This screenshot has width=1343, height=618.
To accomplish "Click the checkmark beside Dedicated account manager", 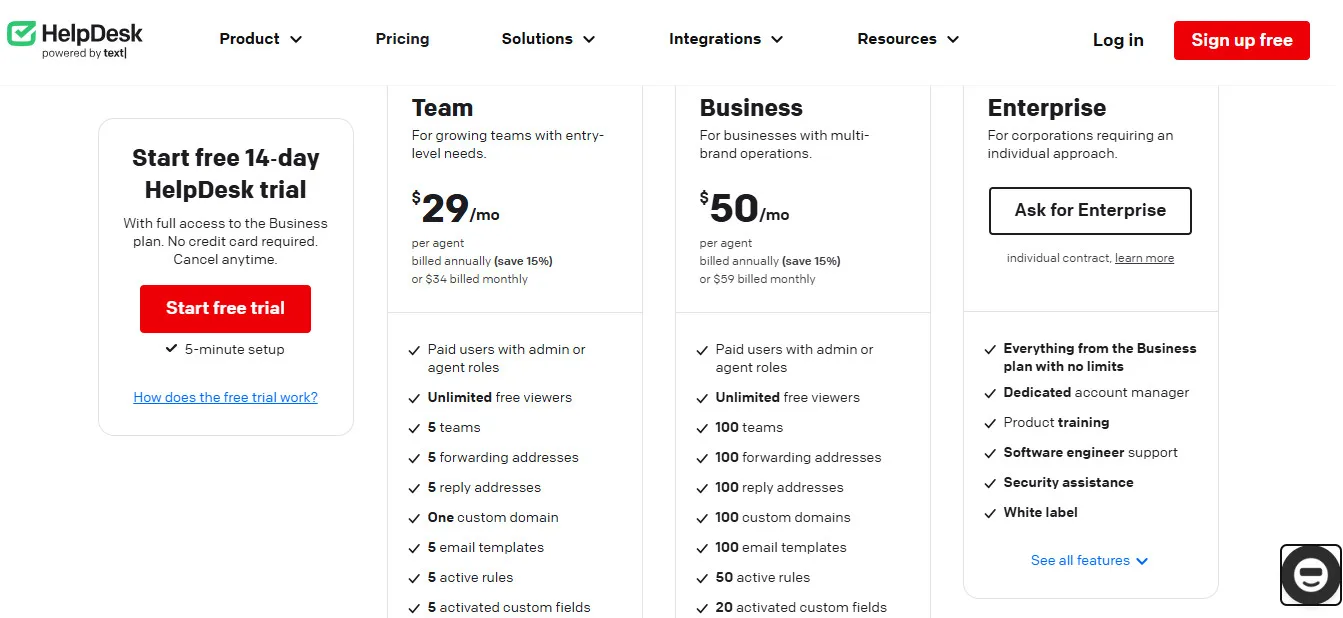I will click(989, 392).
